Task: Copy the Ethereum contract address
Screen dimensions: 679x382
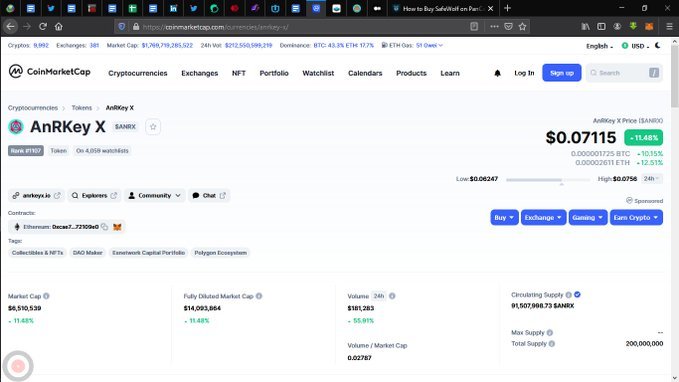Action: [104, 227]
